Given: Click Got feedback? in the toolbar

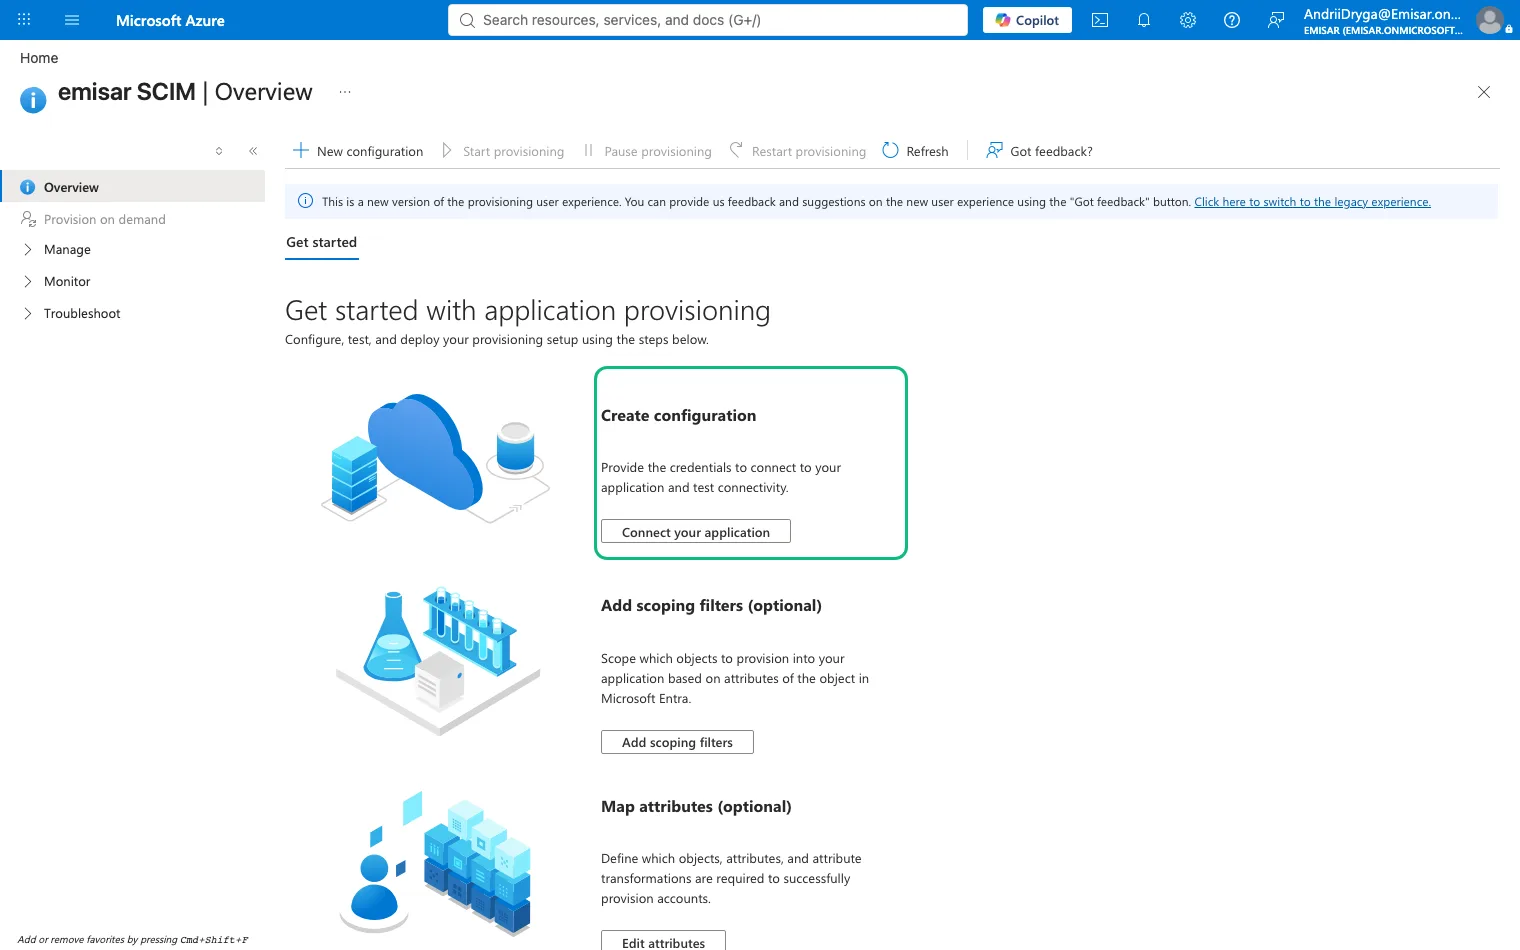Looking at the screenshot, I should coord(1039,151).
